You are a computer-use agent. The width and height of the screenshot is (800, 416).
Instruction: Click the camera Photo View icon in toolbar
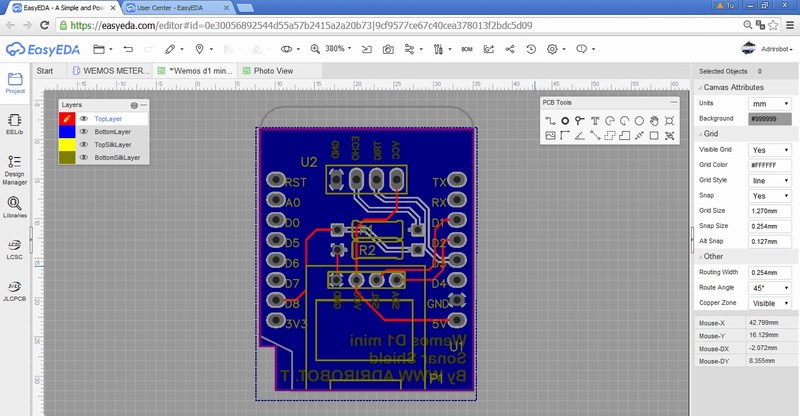(388, 49)
